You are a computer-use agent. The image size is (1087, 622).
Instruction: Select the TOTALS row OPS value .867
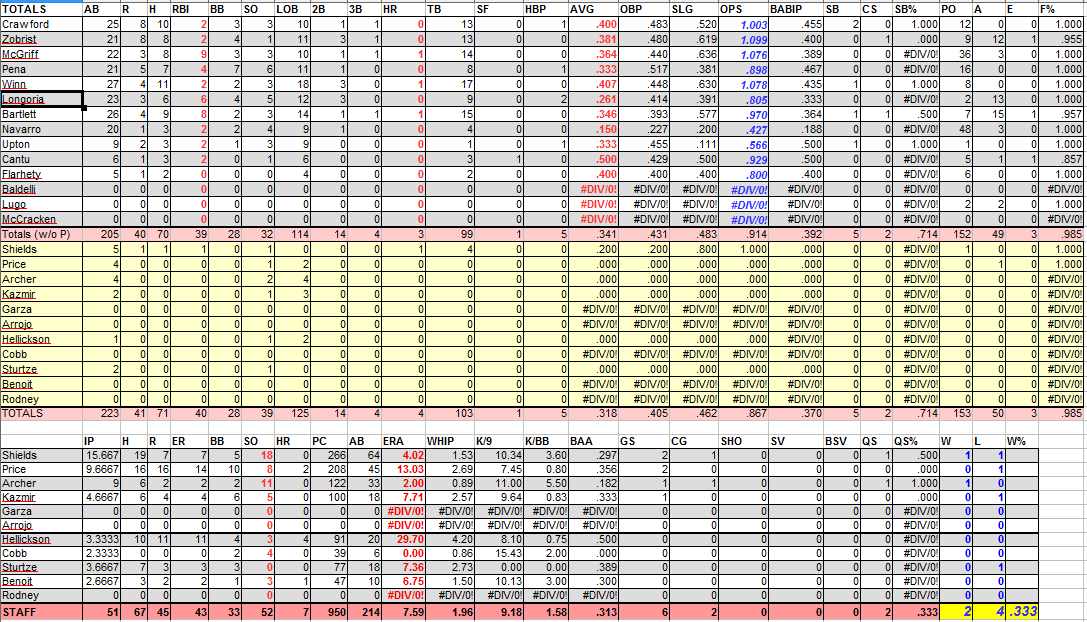(744, 413)
